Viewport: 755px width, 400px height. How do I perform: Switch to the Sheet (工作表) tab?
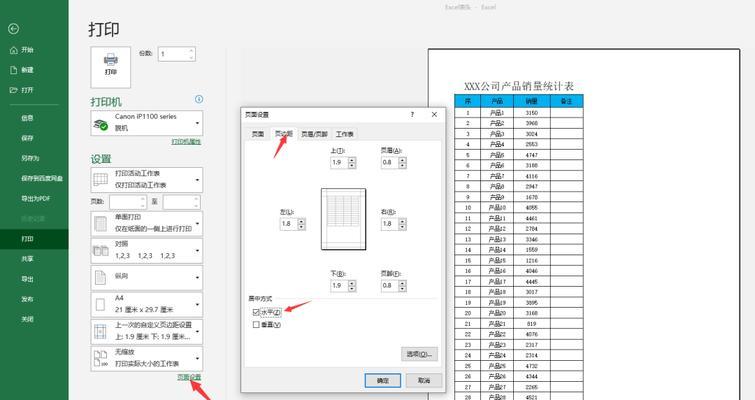pos(345,133)
